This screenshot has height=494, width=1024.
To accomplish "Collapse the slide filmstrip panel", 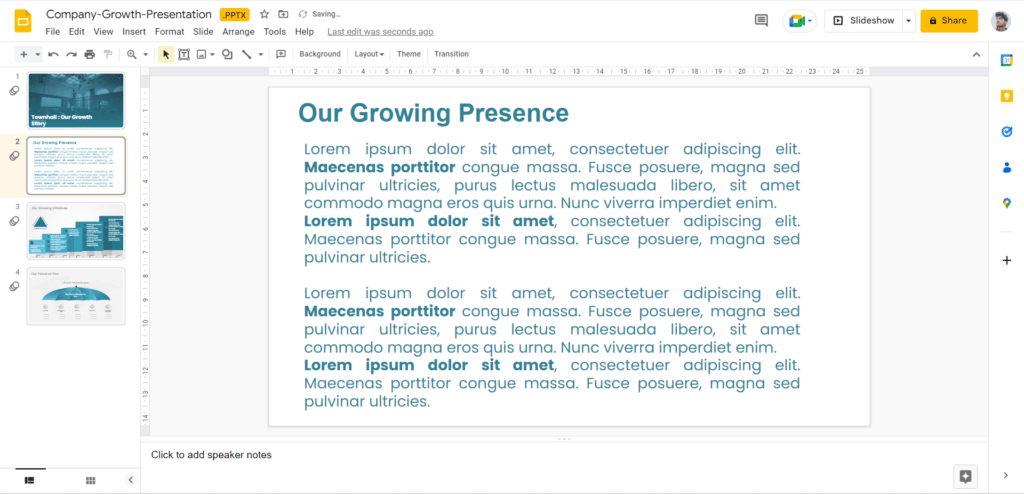I will click(131, 480).
